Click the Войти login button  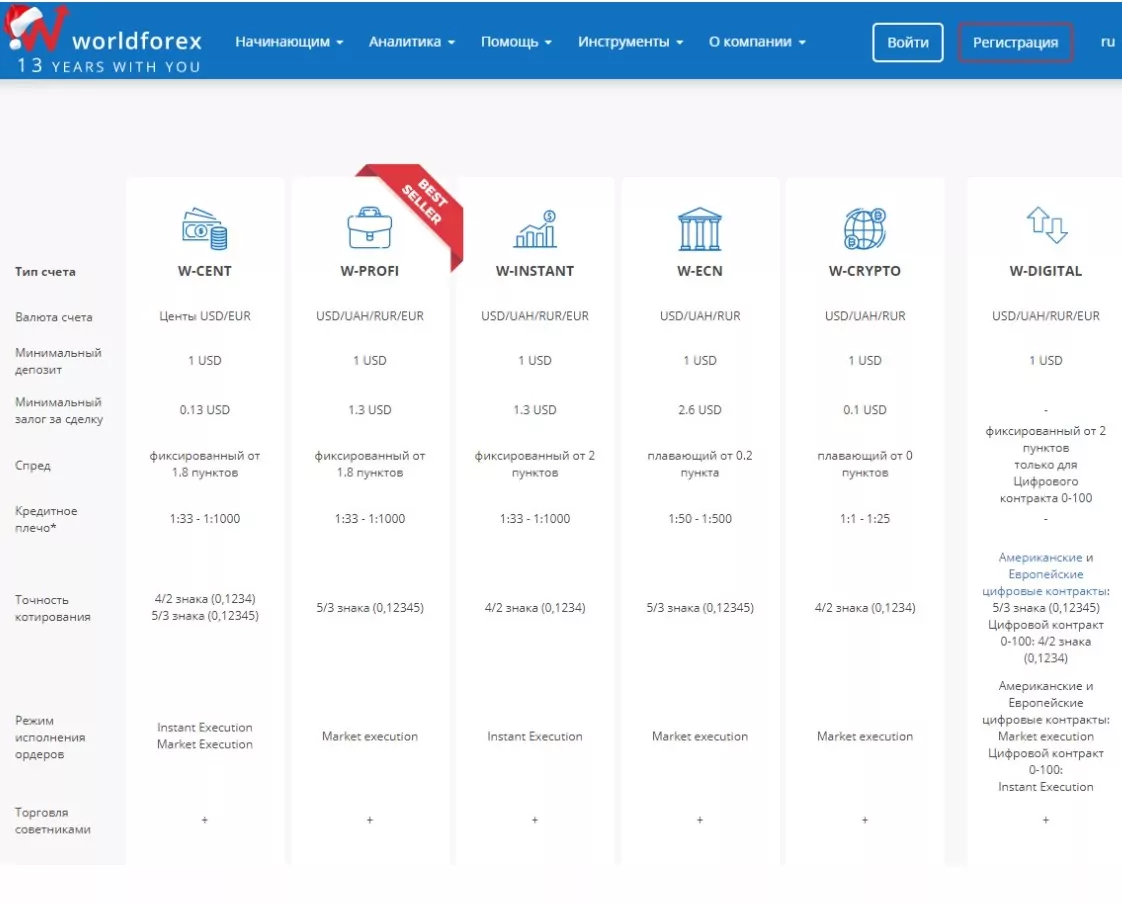[x=907, y=42]
